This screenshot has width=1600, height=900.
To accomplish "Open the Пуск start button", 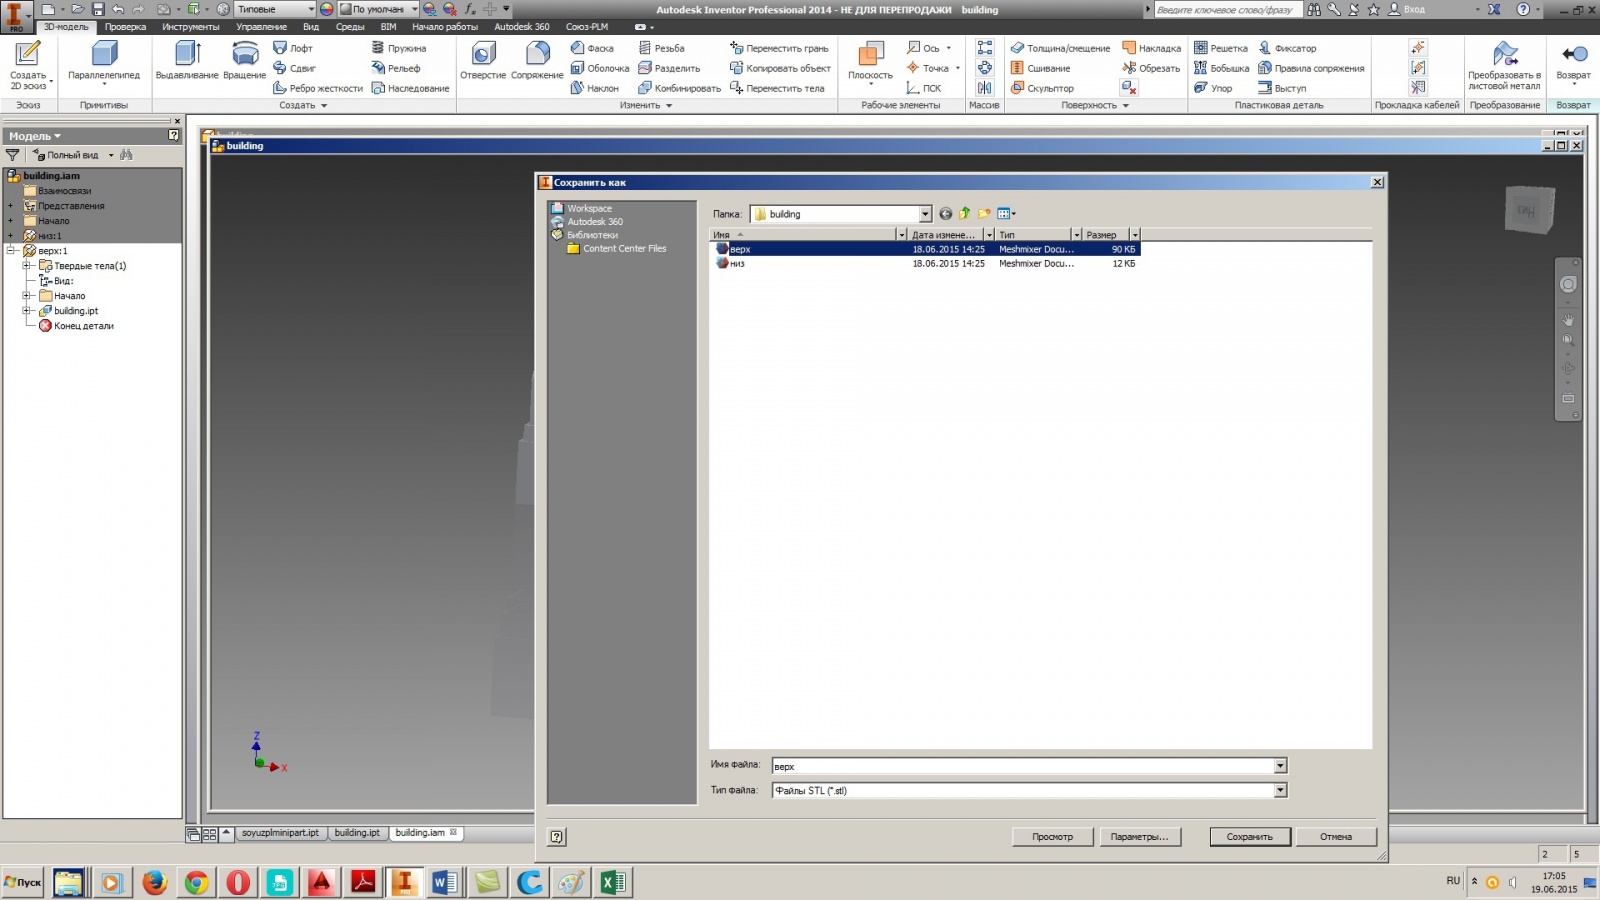I will coord(22,882).
